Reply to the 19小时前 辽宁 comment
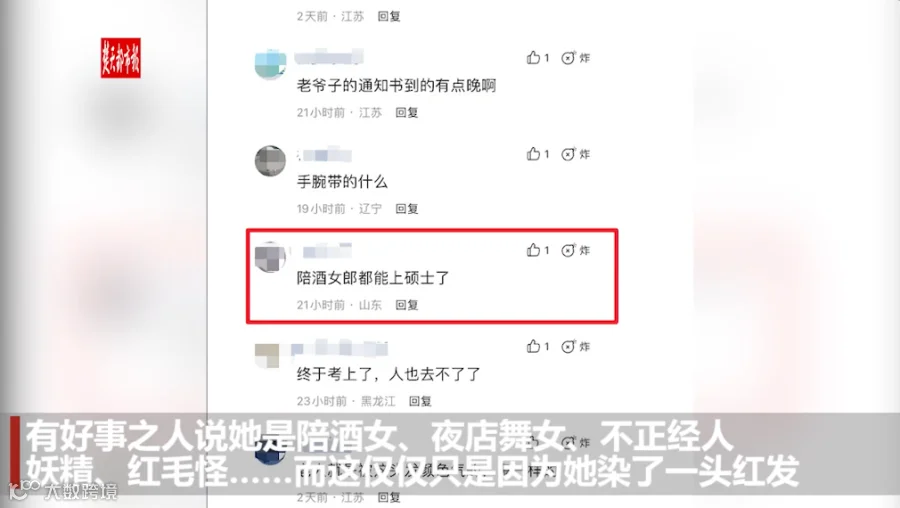Screen dimensions: 900x508 [x=406, y=208]
